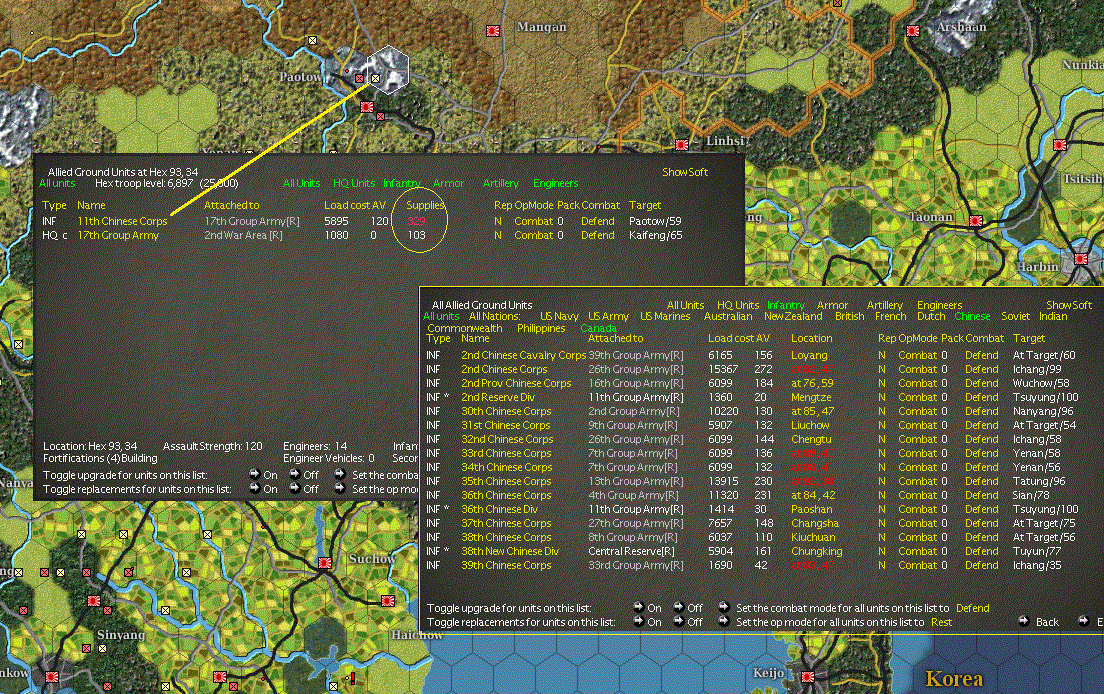Open 35th Chinese Corps unit

(506, 481)
